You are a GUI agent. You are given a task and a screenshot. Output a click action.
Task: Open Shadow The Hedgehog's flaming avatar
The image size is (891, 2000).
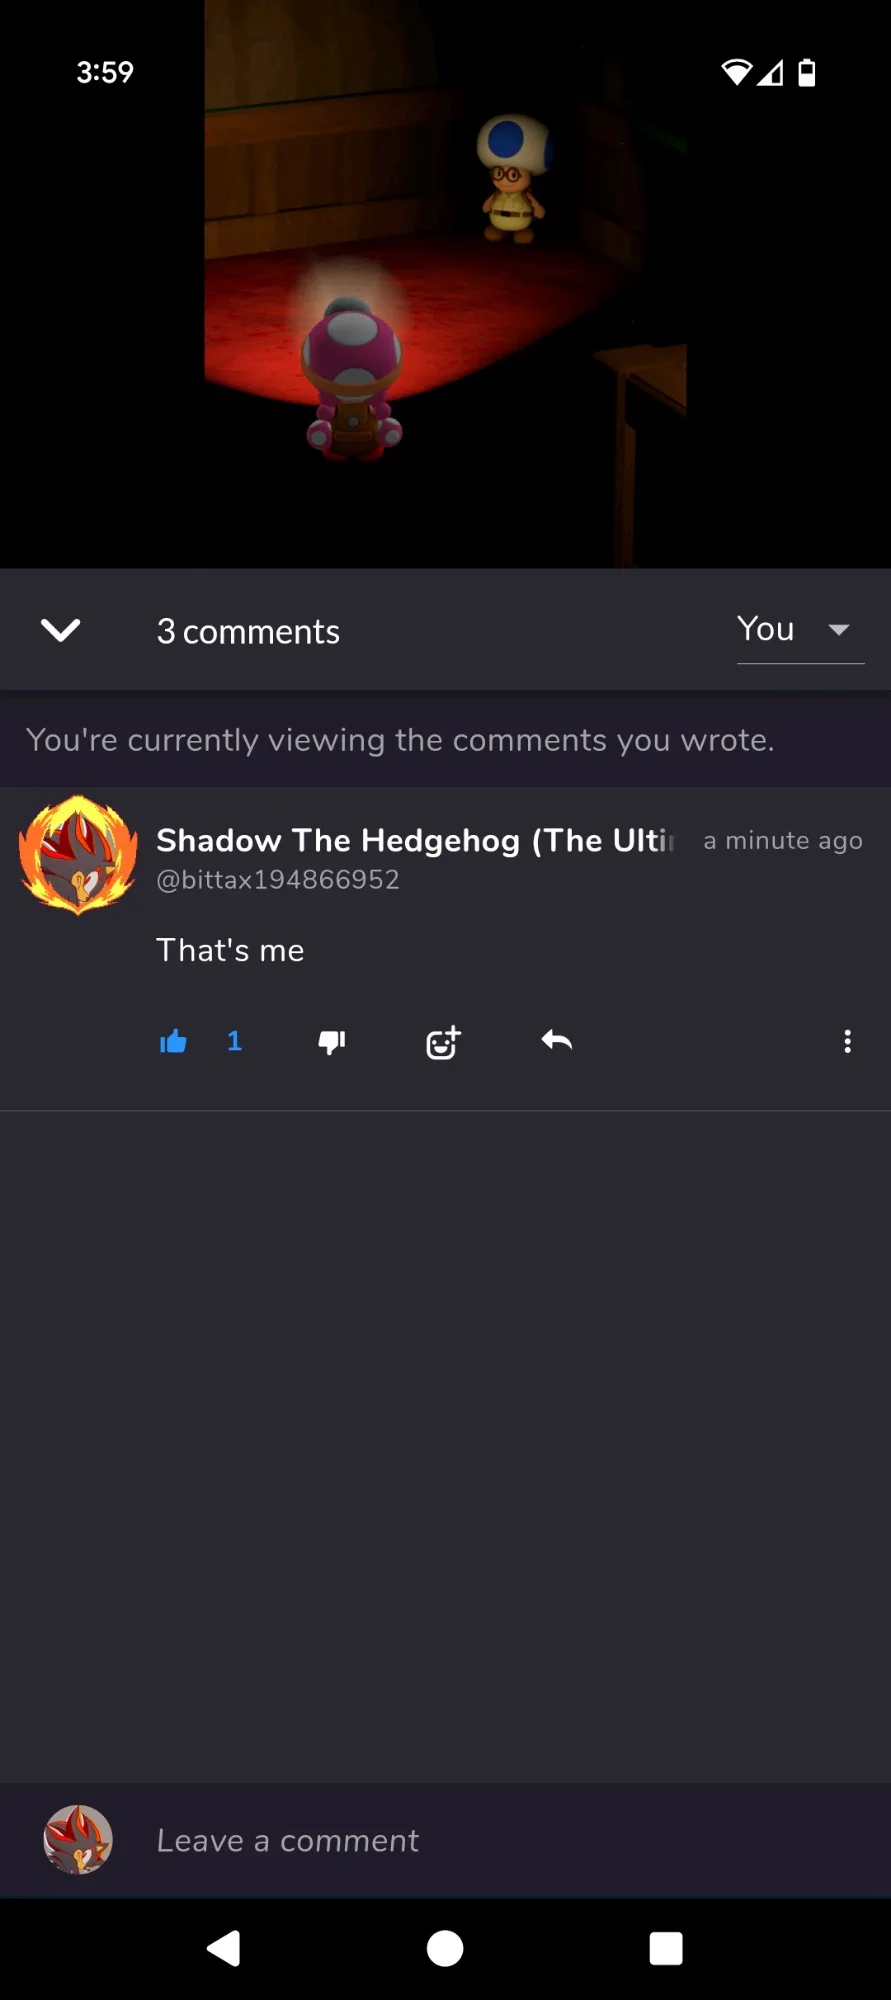coord(78,855)
